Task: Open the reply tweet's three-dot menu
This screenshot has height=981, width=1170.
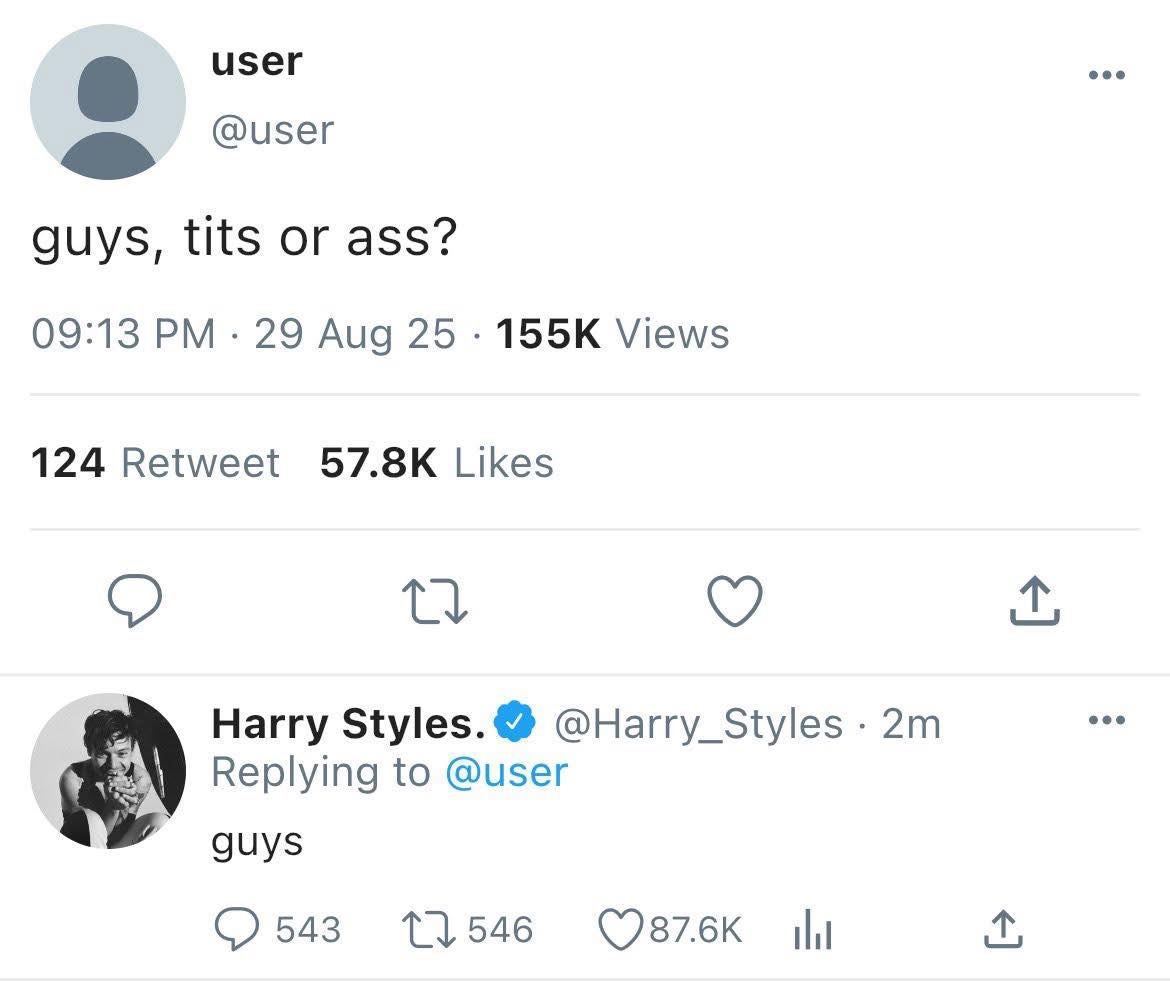Action: point(1107,721)
